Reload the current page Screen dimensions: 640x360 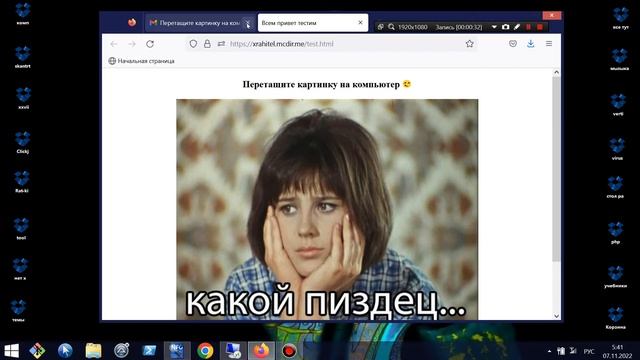150,44
